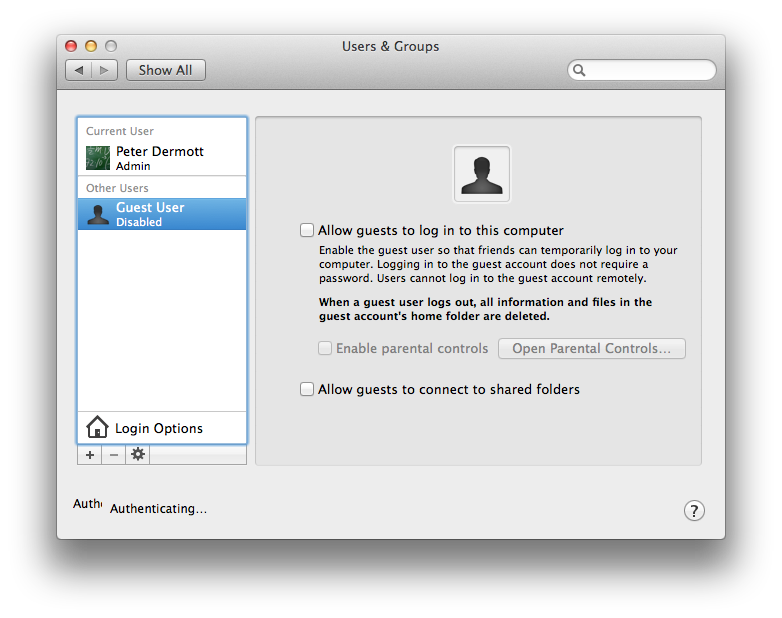Image resolution: width=782 pixels, height=618 pixels.
Task: Remove user with the minus button
Action: tap(114, 455)
